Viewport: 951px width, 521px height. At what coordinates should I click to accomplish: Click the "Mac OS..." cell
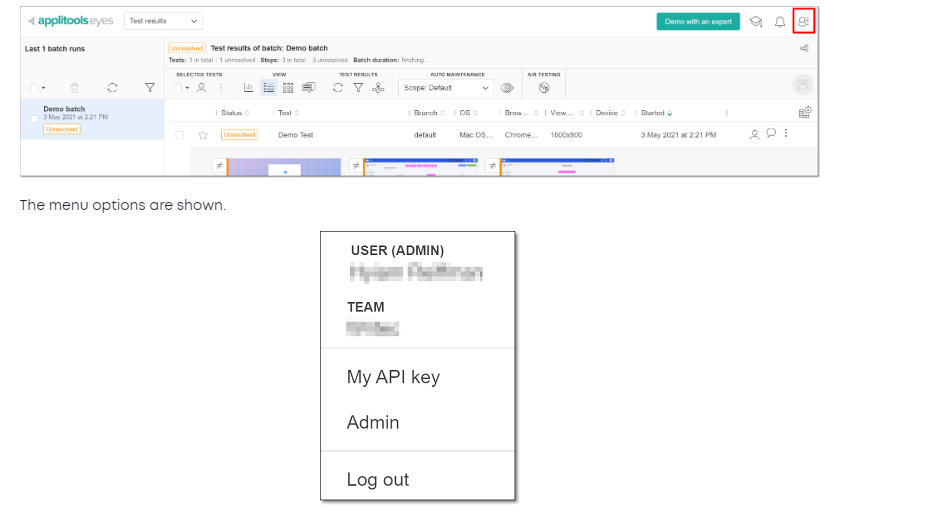point(476,135)
